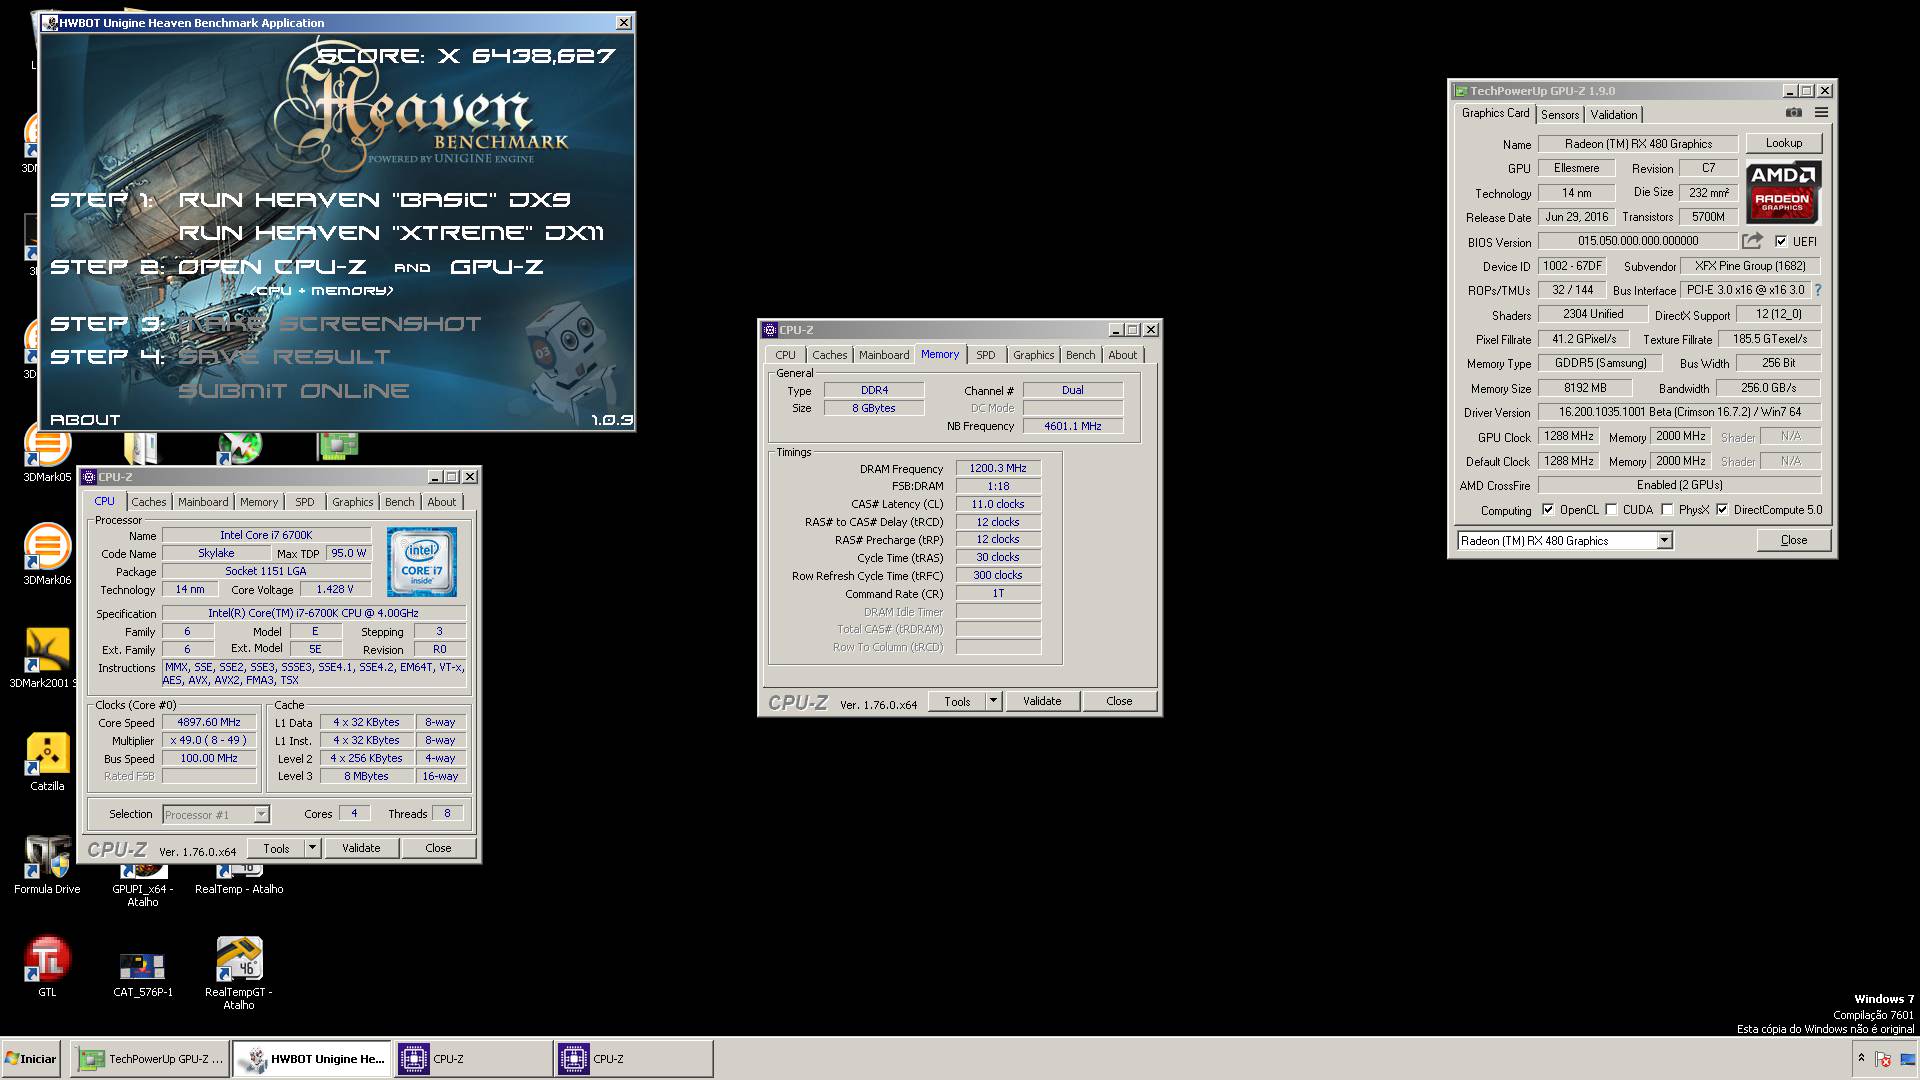This screenshot has width=1920, height=1080.
Task: Switch to the Validation tab in GPU-Z
Action: [1614, 115]
